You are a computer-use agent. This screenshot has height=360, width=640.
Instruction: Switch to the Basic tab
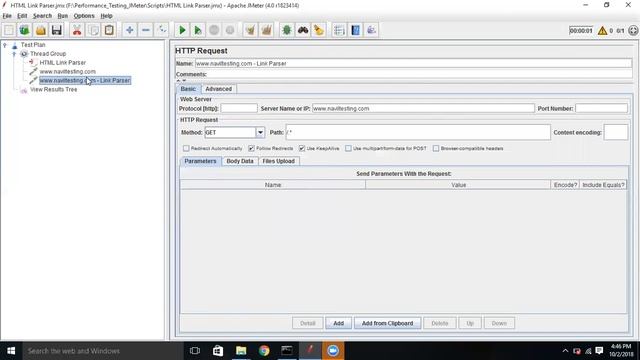(188, 89)
